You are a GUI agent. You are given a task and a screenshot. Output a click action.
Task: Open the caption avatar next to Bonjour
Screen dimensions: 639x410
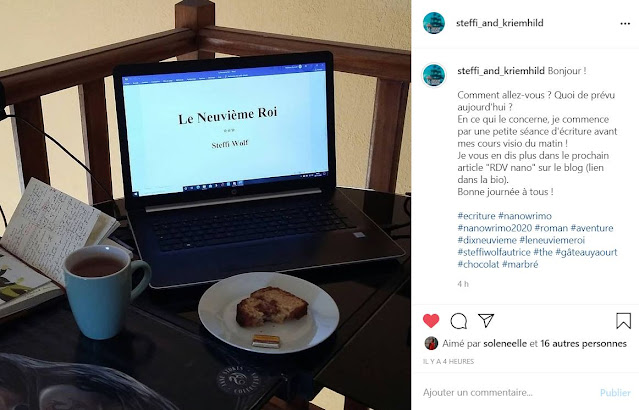434,75
